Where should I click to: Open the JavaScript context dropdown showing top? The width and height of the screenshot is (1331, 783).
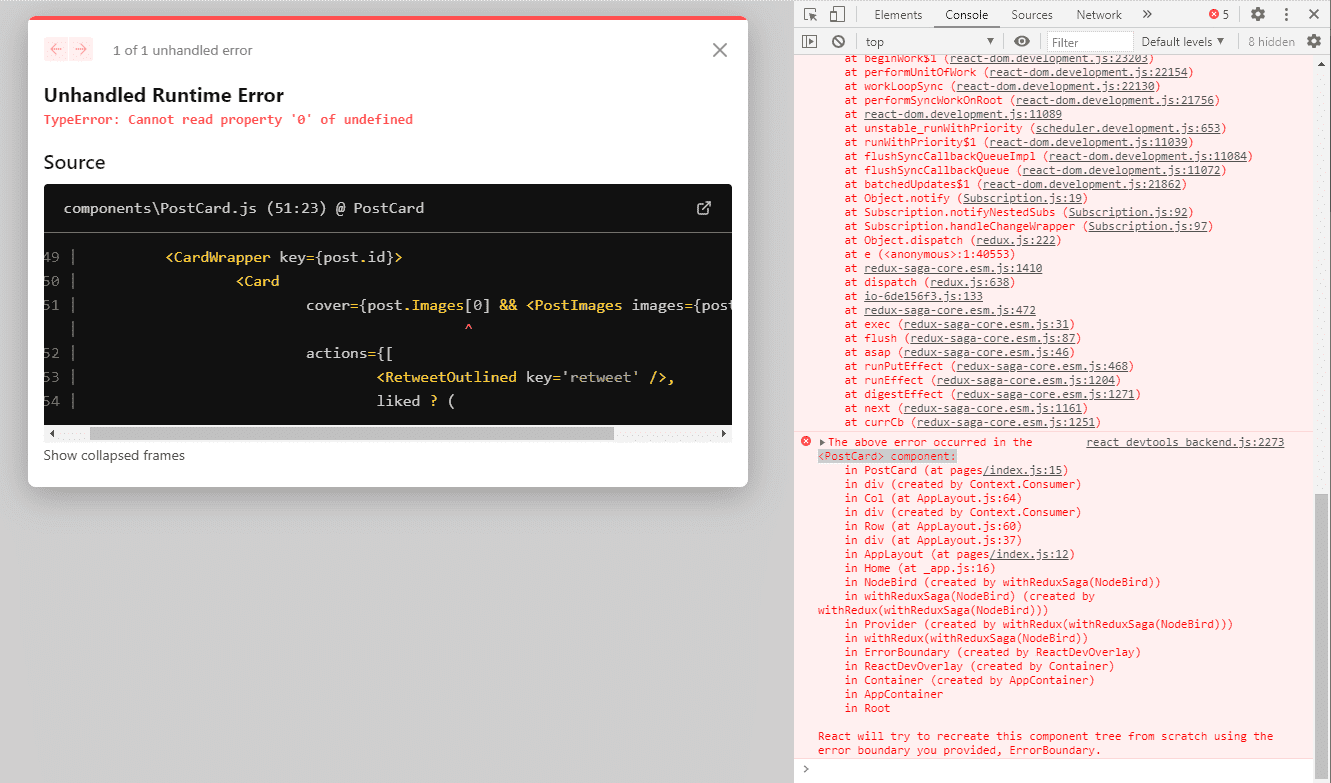pos(930,42)
